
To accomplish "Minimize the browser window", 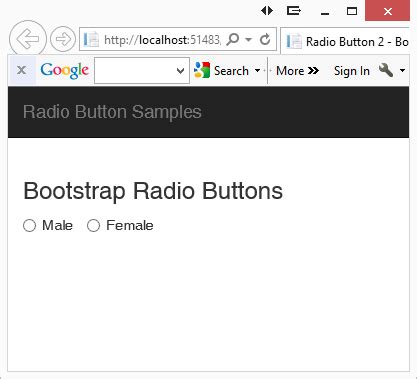I will (x=325, y=13).
